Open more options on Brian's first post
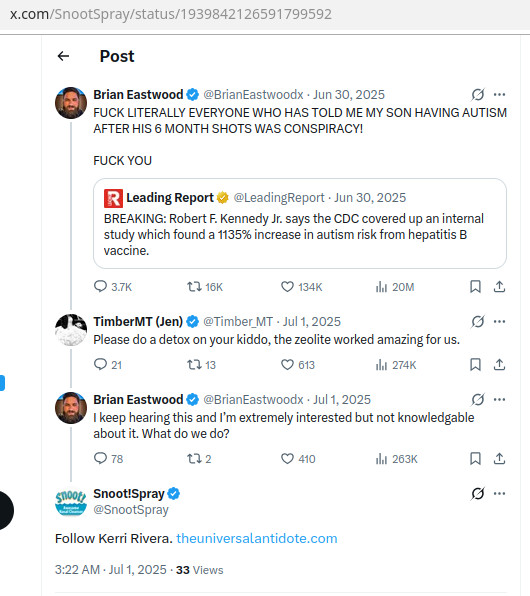Image resolution: width=530 pixels, height=596 pixels. [499, 94]
